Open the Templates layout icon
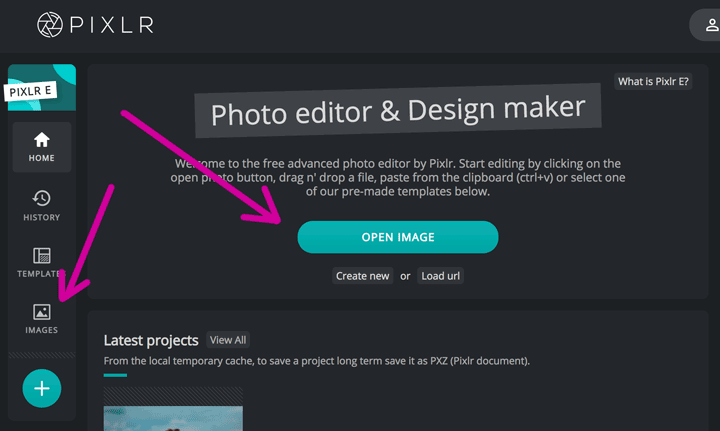The width and height of the screenshot is (720, 431). click(x=41, y=256)
